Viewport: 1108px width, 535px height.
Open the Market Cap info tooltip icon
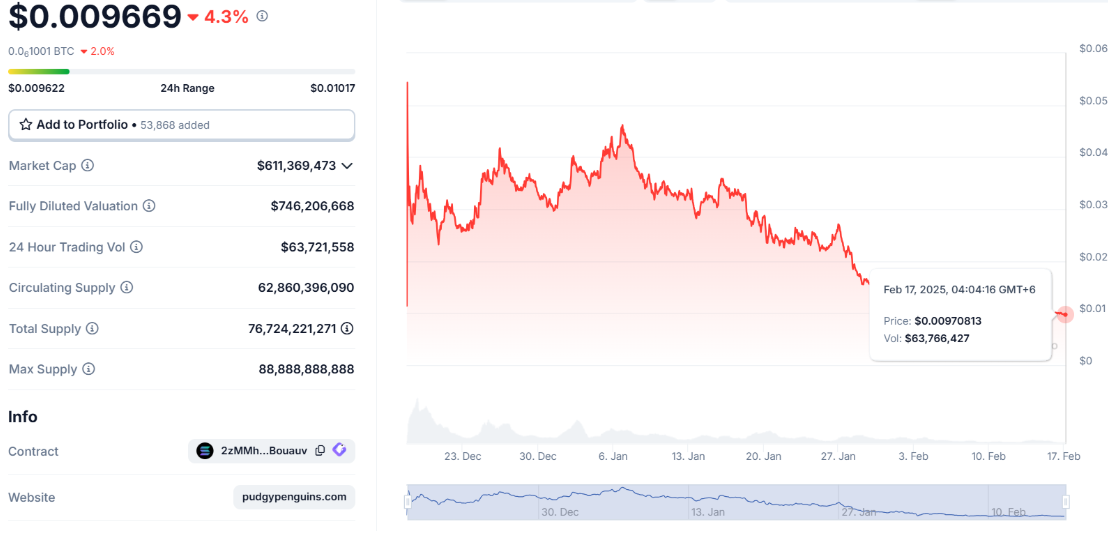pos(88,165)
